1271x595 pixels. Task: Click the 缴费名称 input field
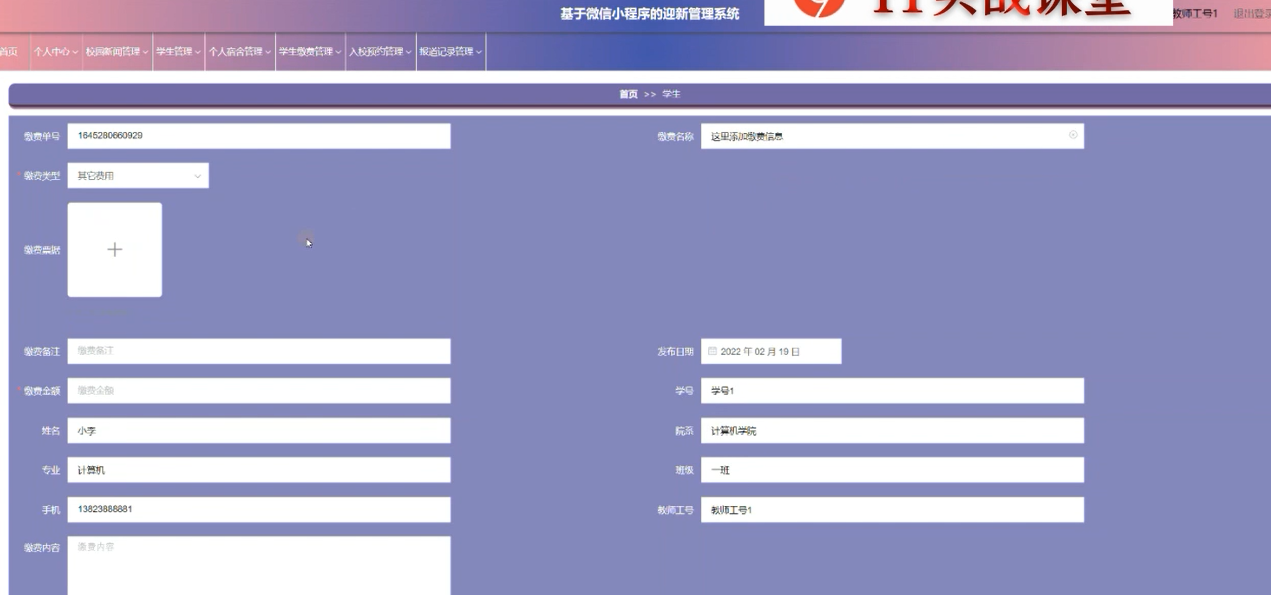coord(892,136)
